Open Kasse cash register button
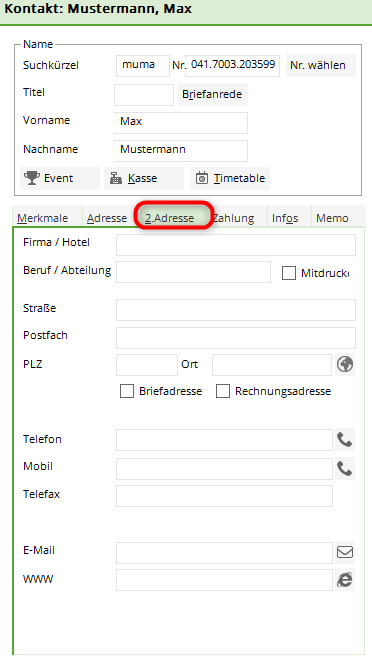This screenshot has width=372, height=668. [x=144, y=178]
